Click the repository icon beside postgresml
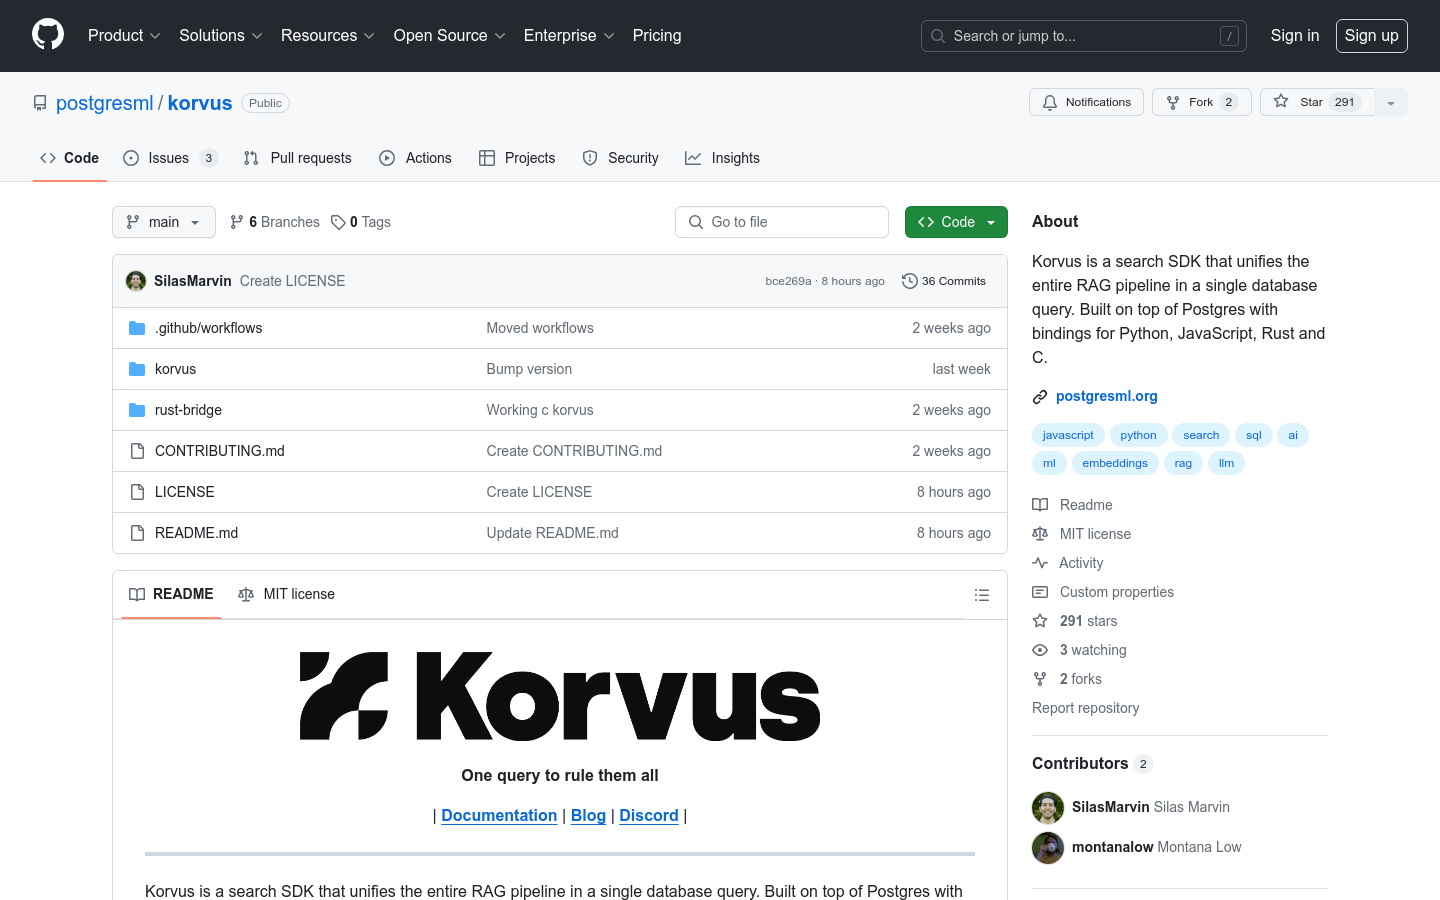This screenshot has height=900, width=1440. tap(40, 103)
